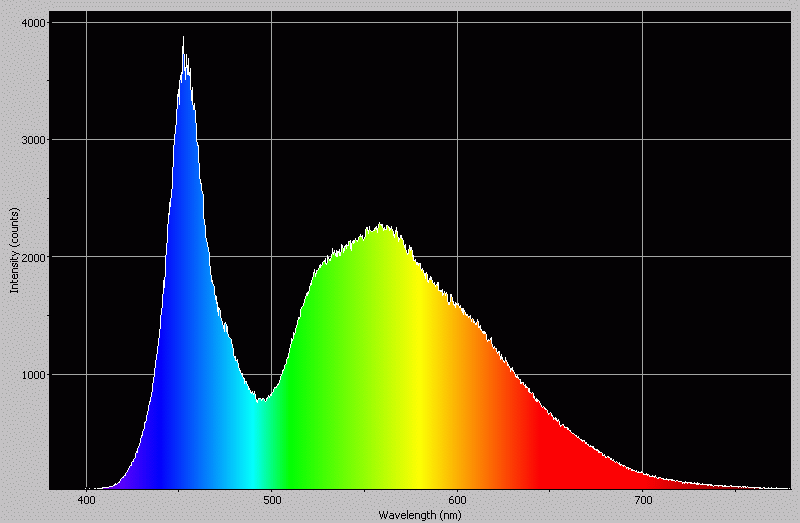The height and width of the screenshot is (523, 800).
Task: Click the 600 label on the wavelength axis
Action: (457, 498)
